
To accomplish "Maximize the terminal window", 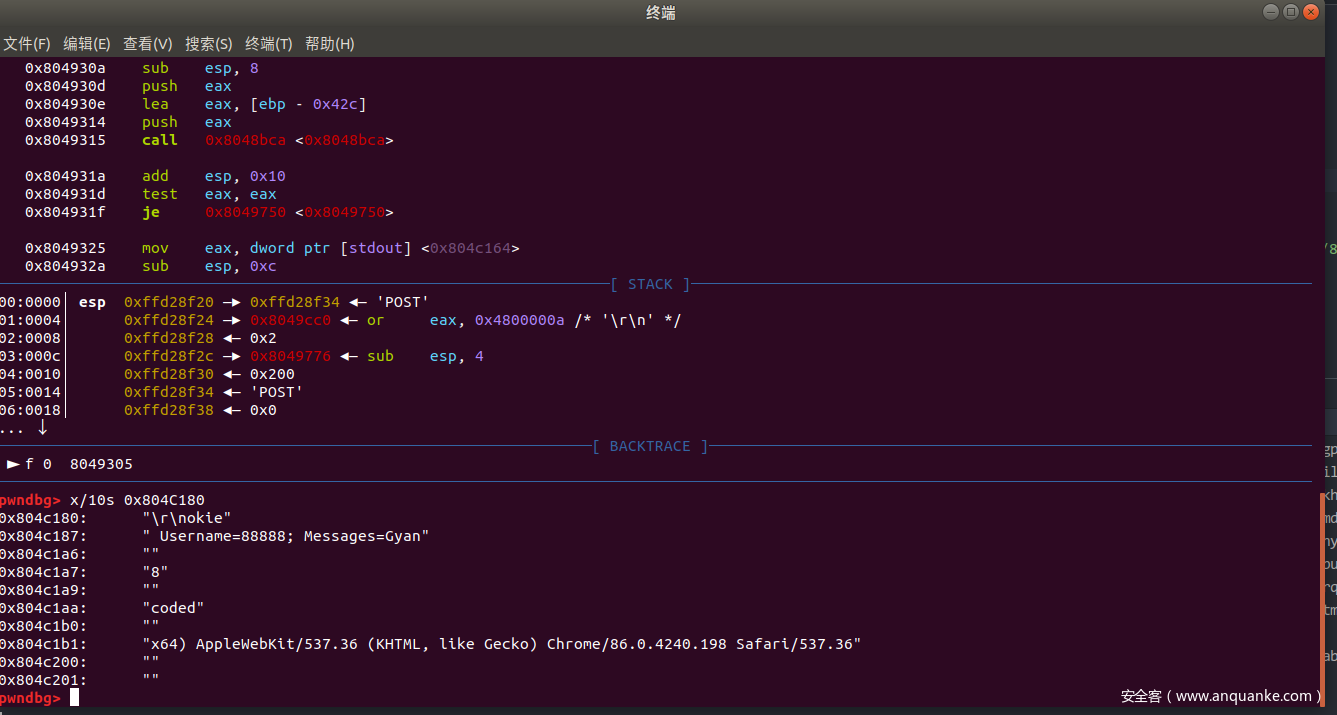I will (x=1291, y=12).
